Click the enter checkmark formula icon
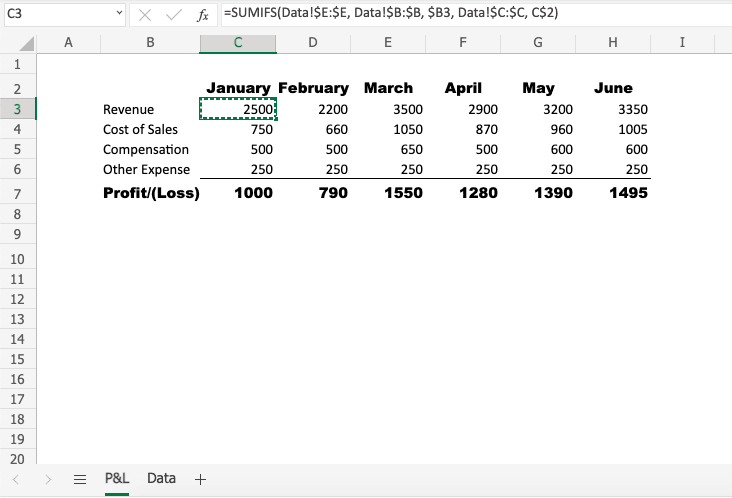This screenshot has width=732, height=498. pyautogui.click(x=174, y=15)
